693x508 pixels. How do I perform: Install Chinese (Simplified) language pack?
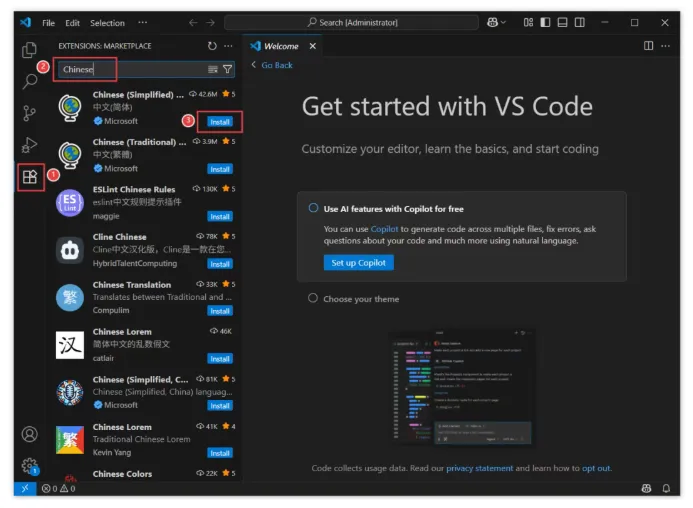click(220, 122)
